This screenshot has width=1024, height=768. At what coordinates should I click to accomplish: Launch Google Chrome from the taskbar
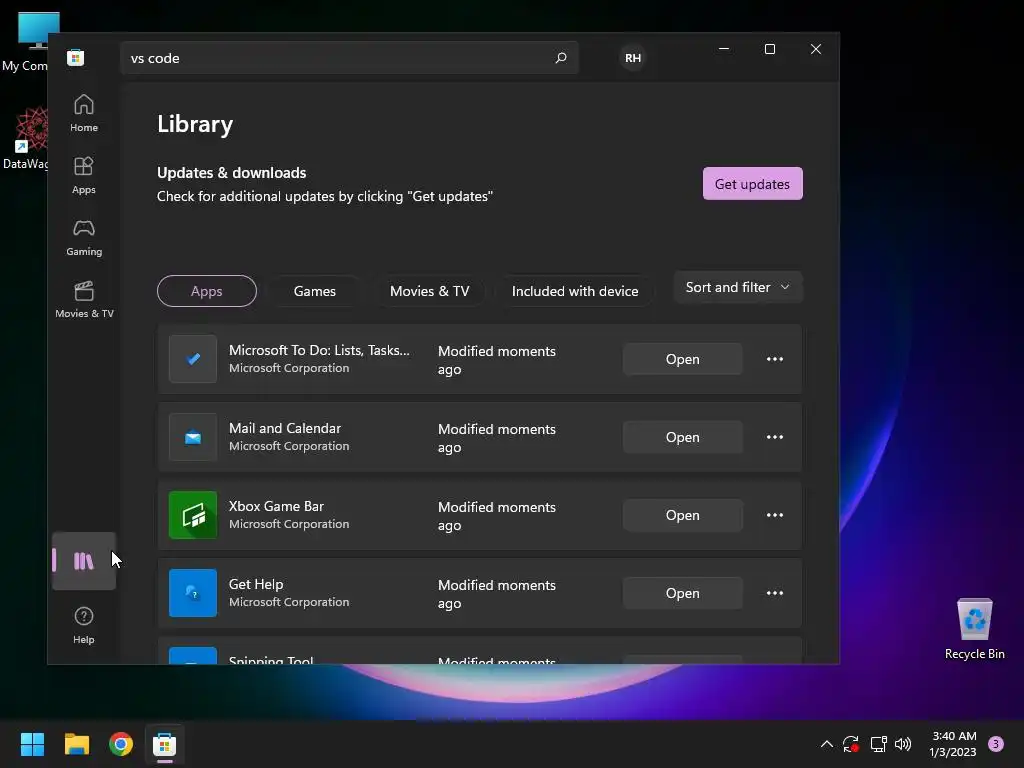tap(121, 744)
